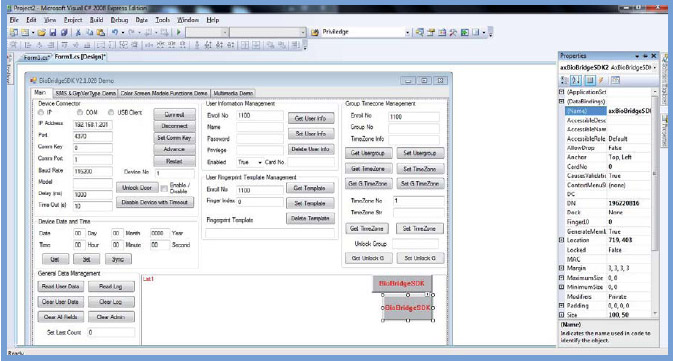Click the Connect button

click(175, 115)
